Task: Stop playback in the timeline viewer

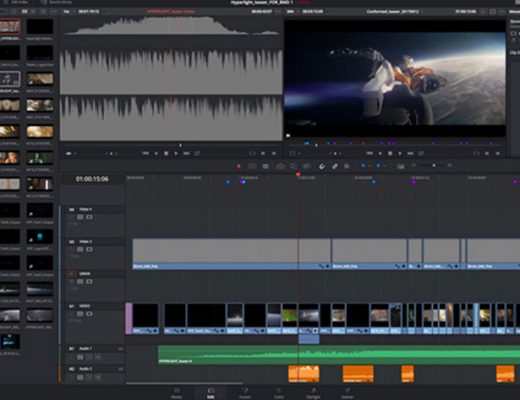Action: pos(390,153)
